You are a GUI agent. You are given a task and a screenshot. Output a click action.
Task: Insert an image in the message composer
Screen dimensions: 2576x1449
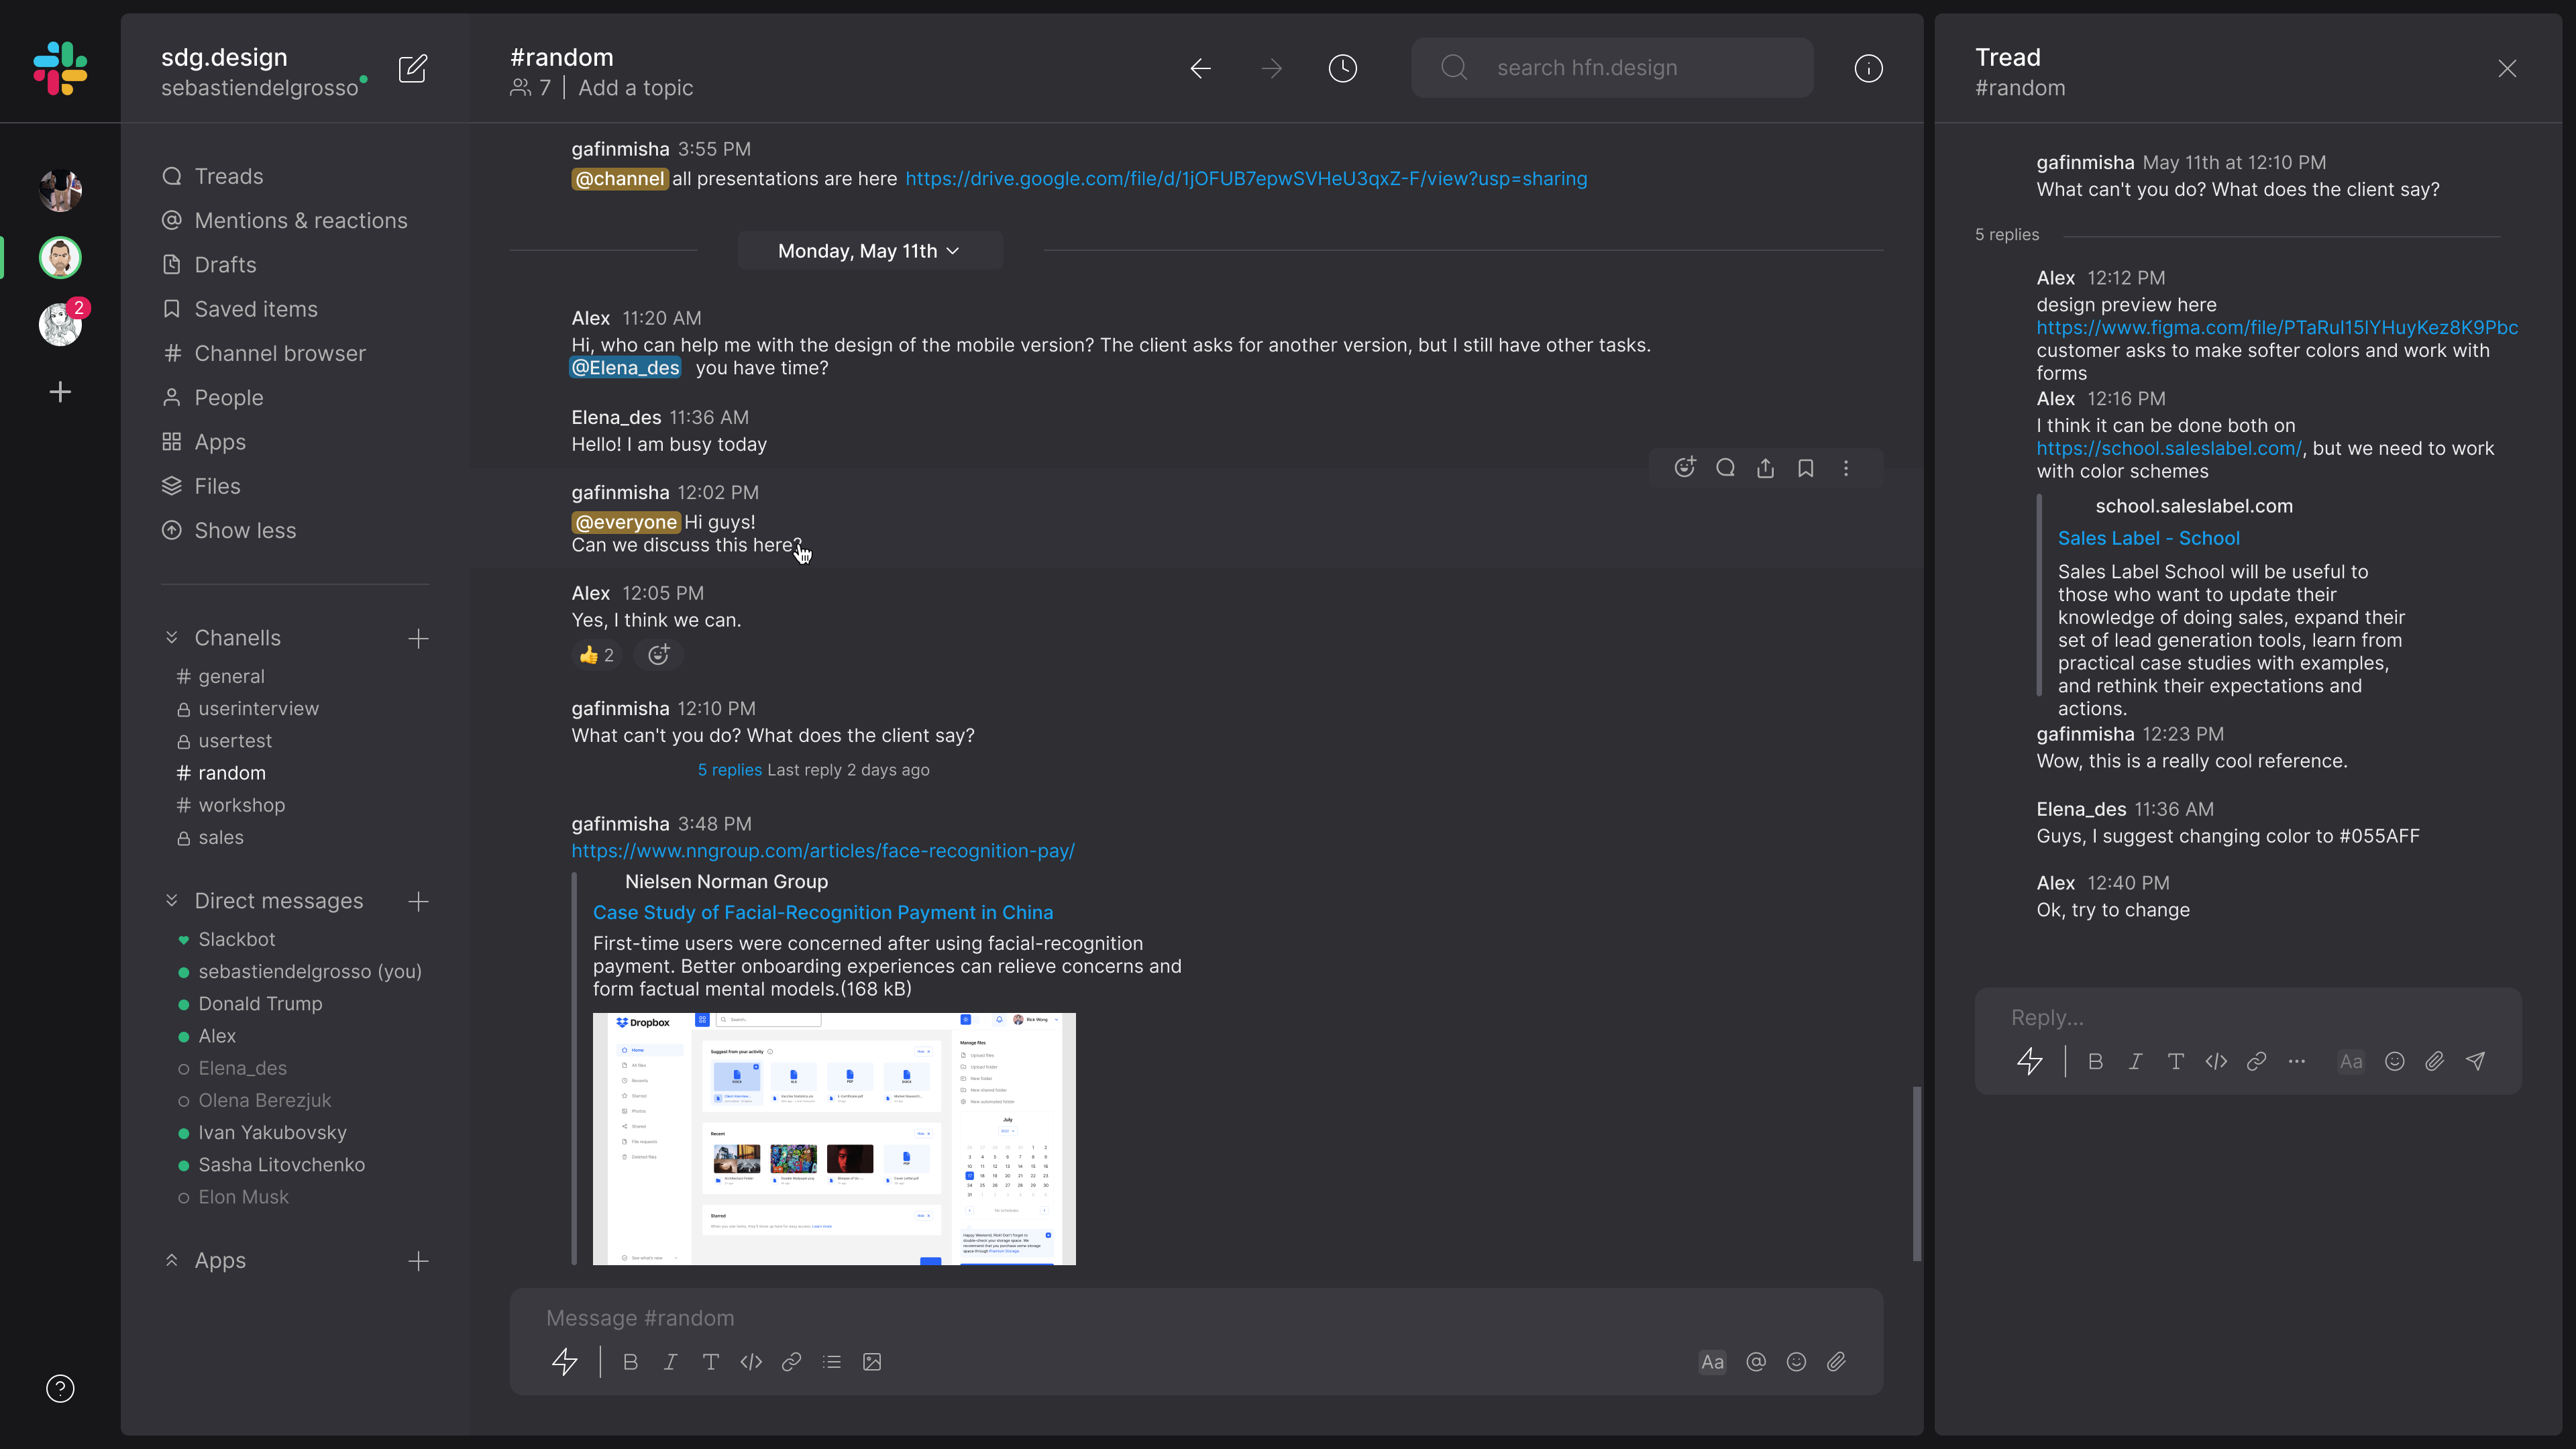pyautogui.click(x=872, y=1362)
